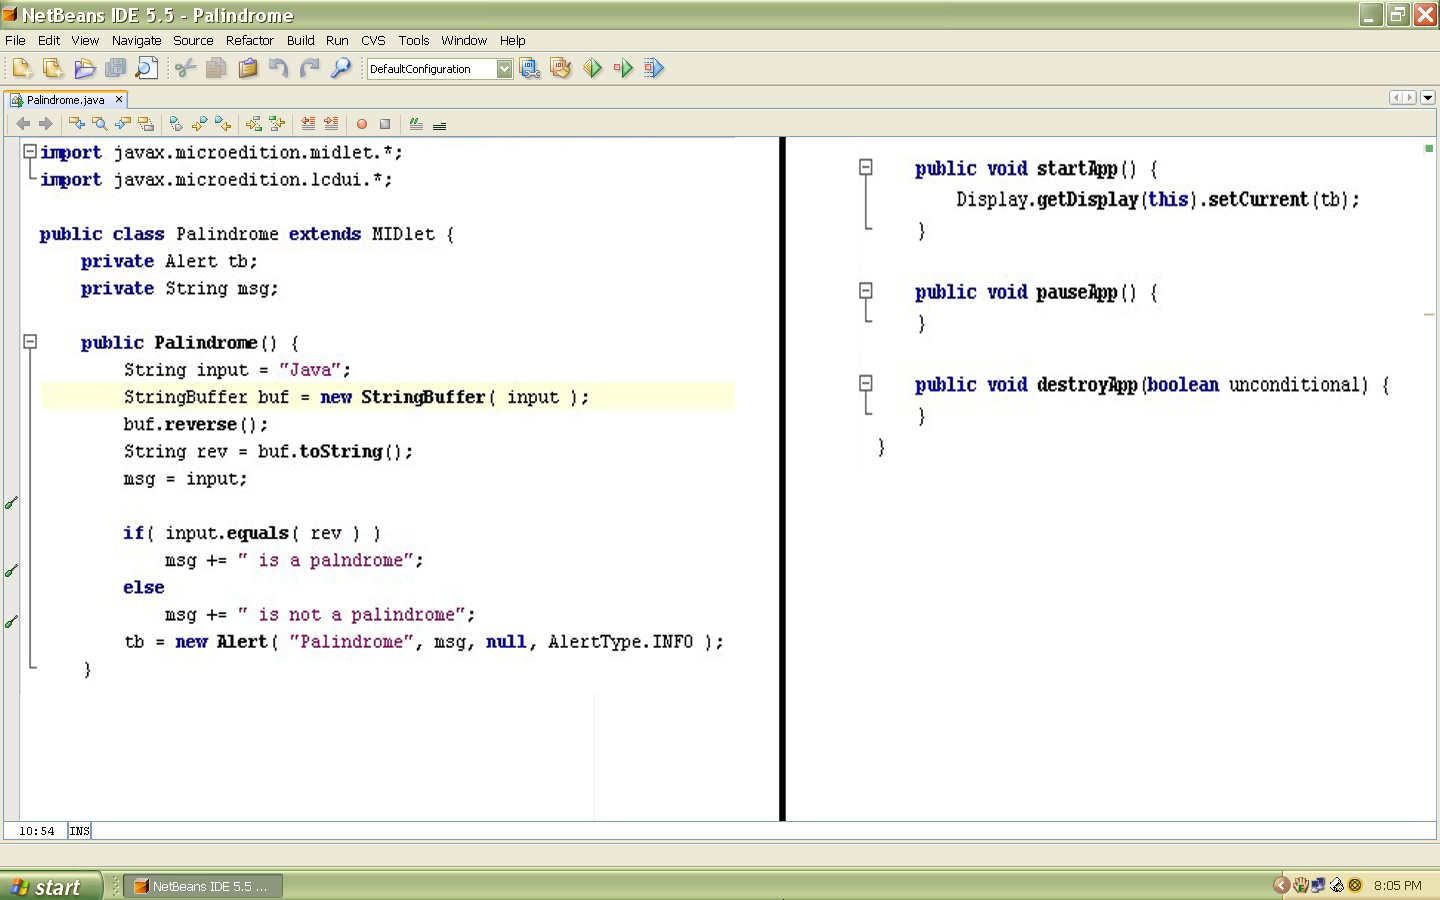Build the main project
The width and height of the screenshot is (1440, 900).
530,68
